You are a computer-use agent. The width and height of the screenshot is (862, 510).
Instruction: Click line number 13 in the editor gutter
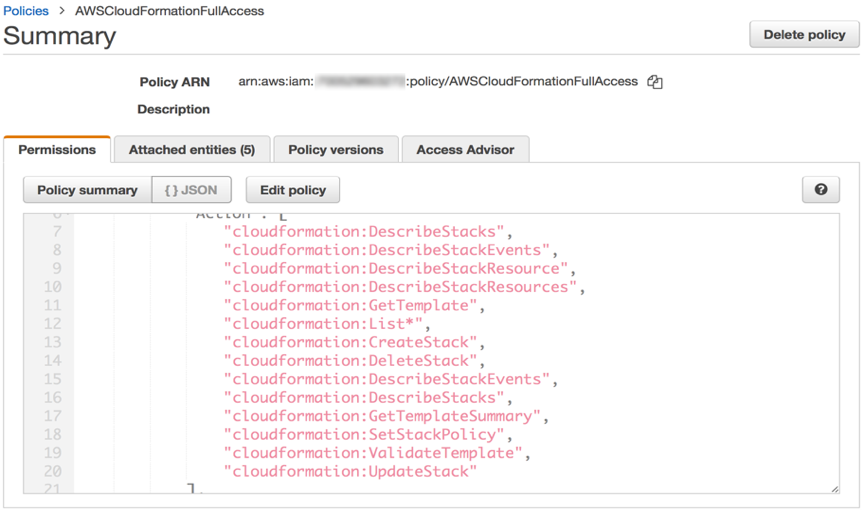[53, 342]
